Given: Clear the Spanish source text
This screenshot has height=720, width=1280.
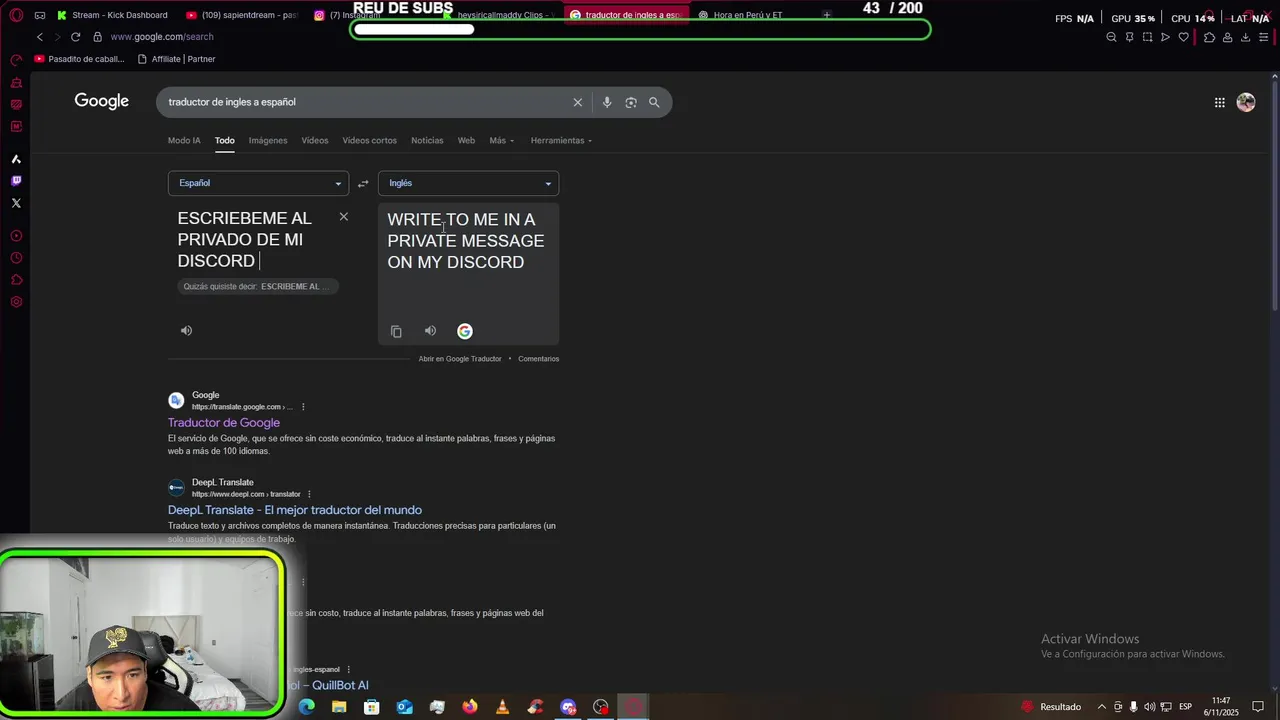Looking at the screenshot, I should pos(344,216).
